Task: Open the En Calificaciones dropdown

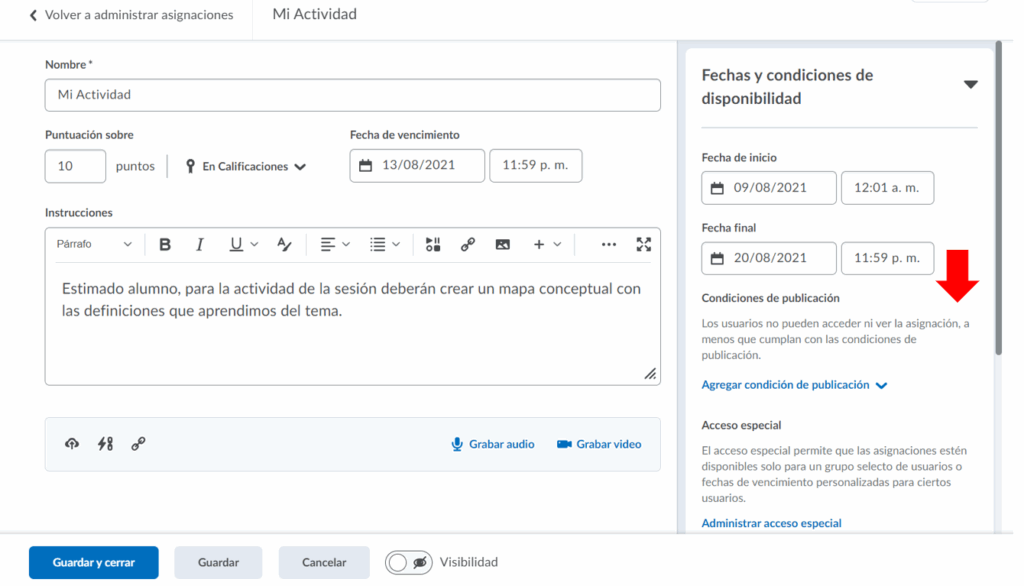Action: click(246, 167)
